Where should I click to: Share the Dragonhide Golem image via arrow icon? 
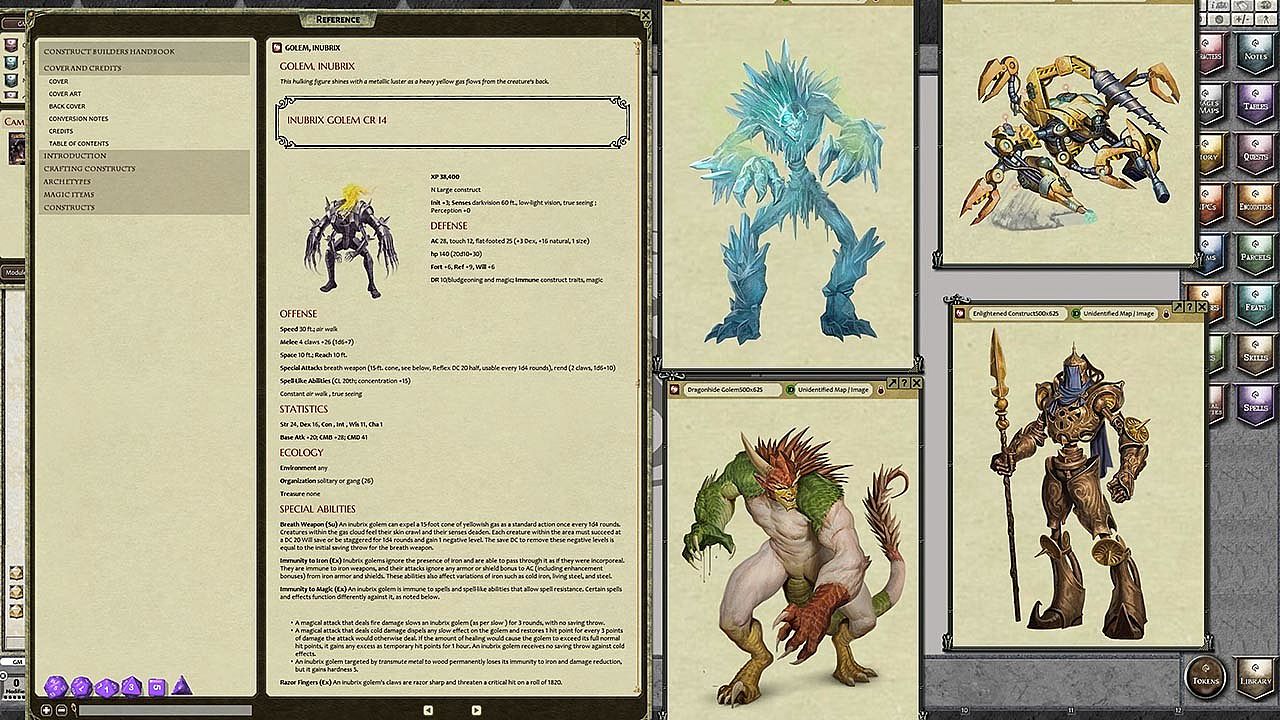[x=892, y=383]
